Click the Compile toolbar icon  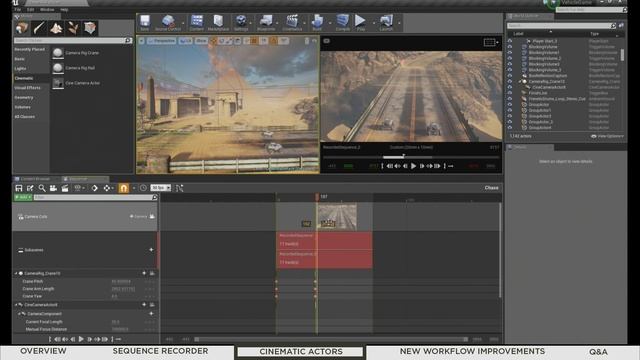coord(342,22)
